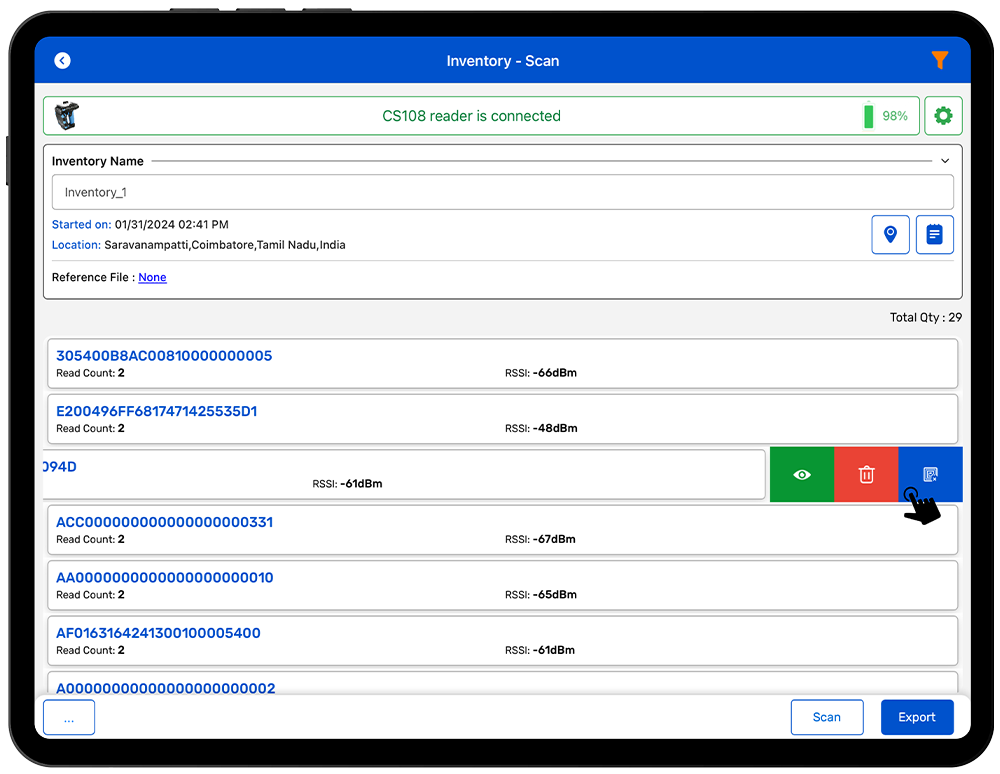1000x774 pixels.
Task: Tap the blue tag search icon
Action: click(x=930, y=475)
